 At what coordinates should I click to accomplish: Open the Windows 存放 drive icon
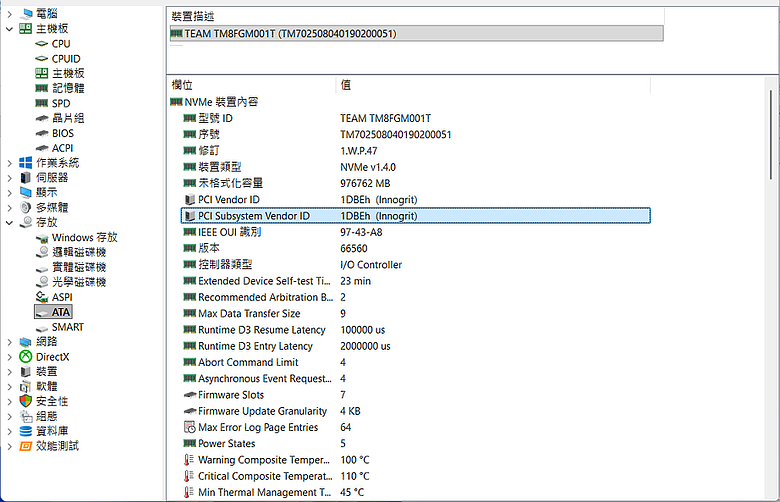pyautogui.click(x=42, y=238)
